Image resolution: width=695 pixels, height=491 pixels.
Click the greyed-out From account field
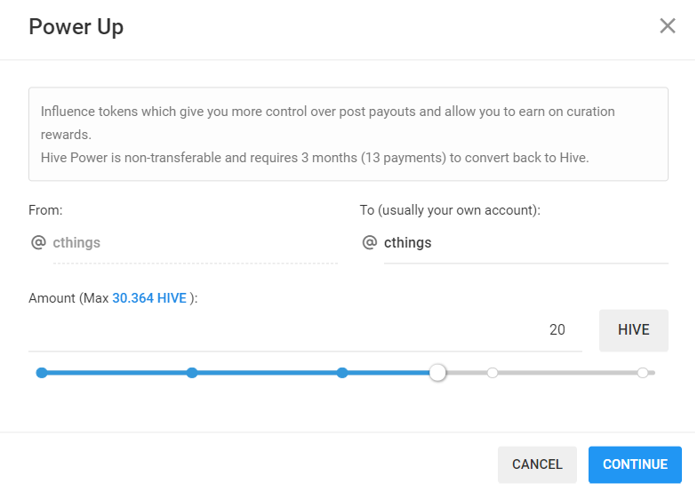click(x=195, y=243)
